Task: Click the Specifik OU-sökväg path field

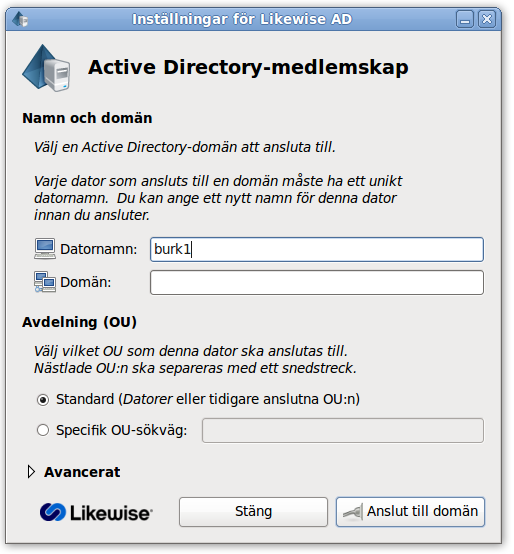Action: point(343,430)
